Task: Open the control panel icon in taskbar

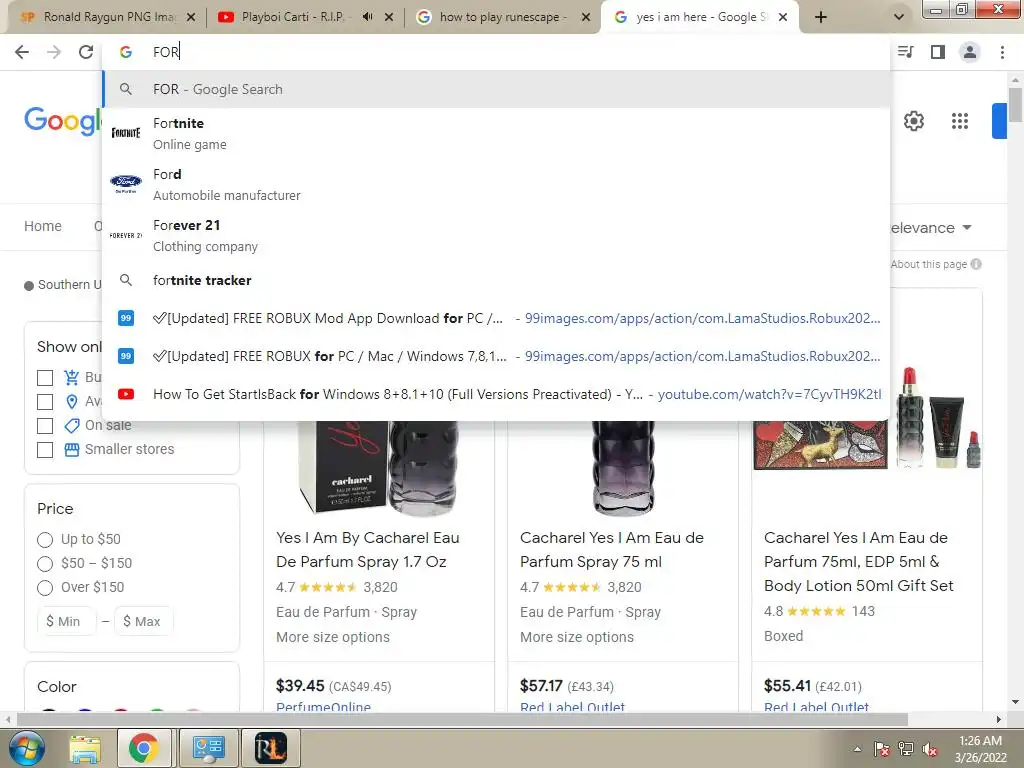Action: click(208, 748)
